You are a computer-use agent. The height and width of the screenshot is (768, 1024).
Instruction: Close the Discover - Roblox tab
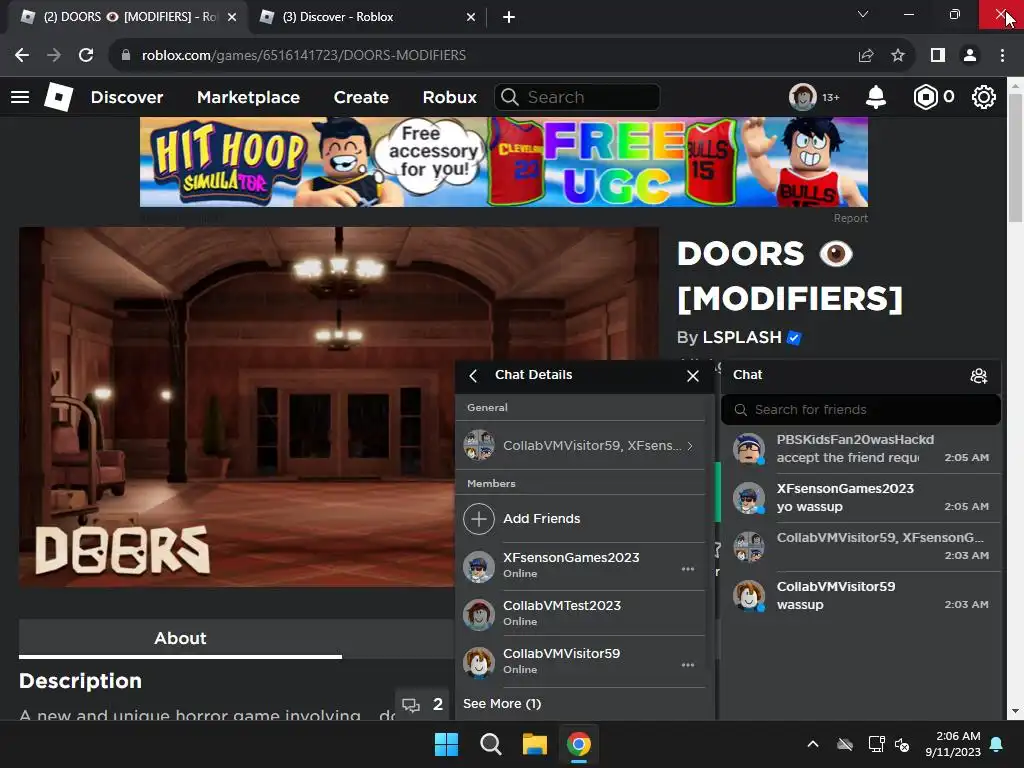(x=471, y=17)
